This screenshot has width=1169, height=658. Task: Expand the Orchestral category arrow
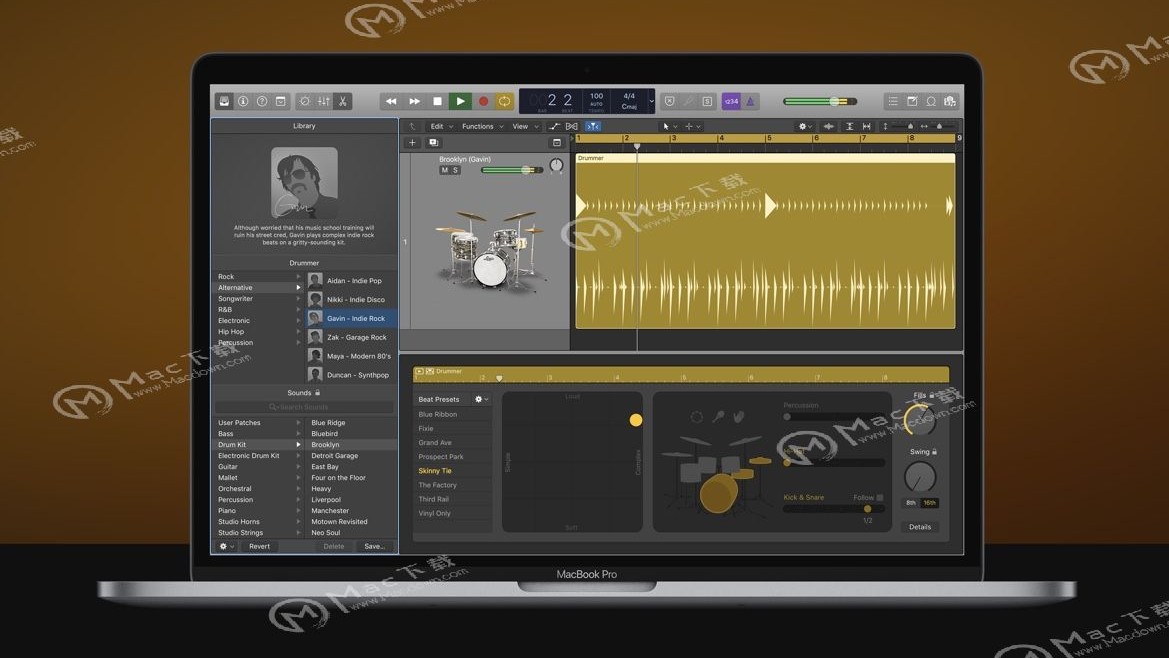[298, 489]
